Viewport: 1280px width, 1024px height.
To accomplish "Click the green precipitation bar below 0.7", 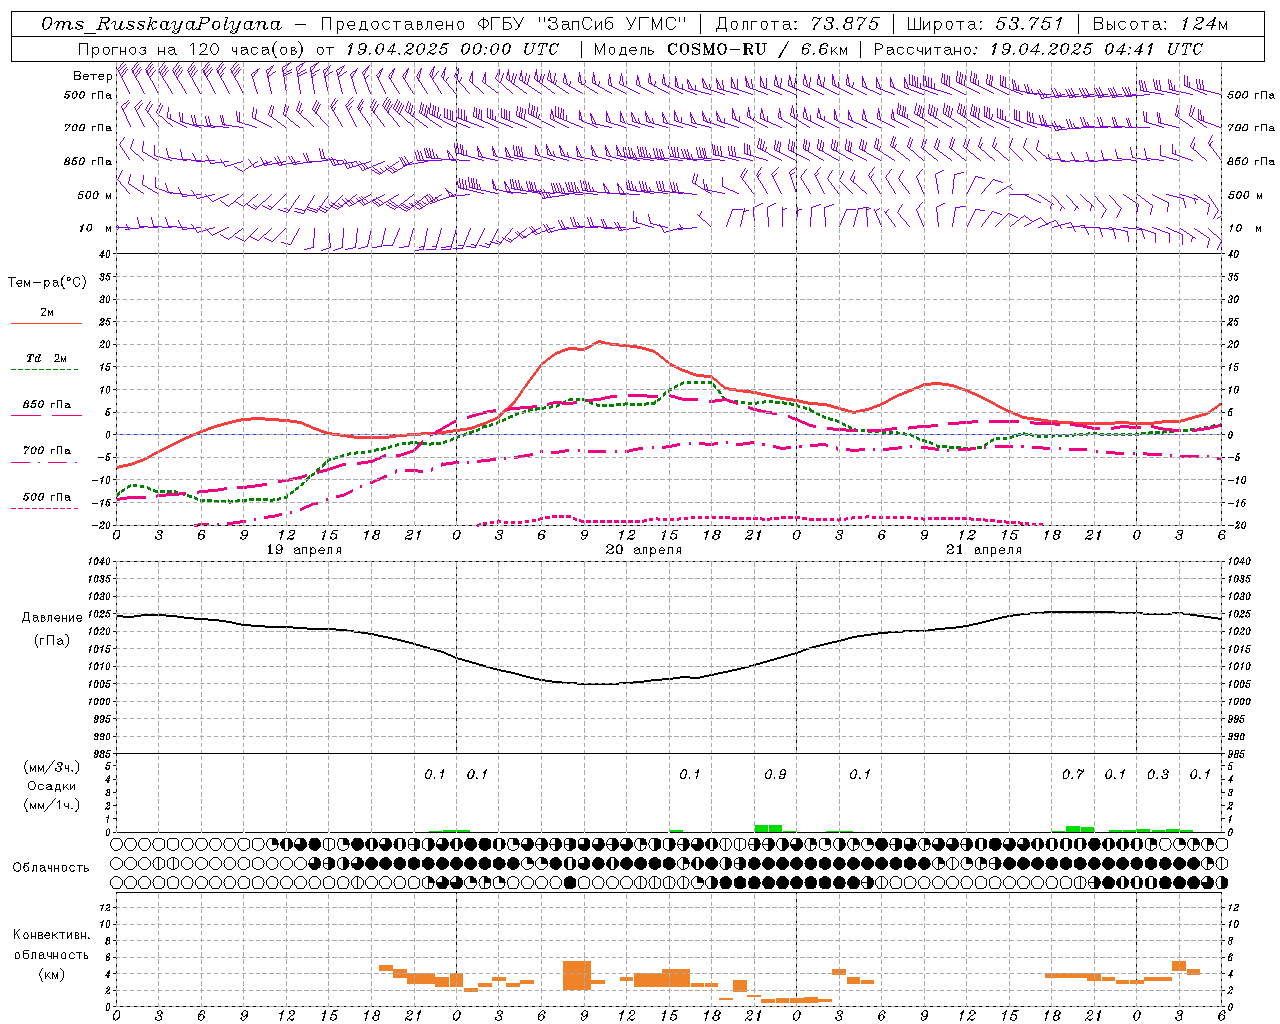I will (1080, 829).
